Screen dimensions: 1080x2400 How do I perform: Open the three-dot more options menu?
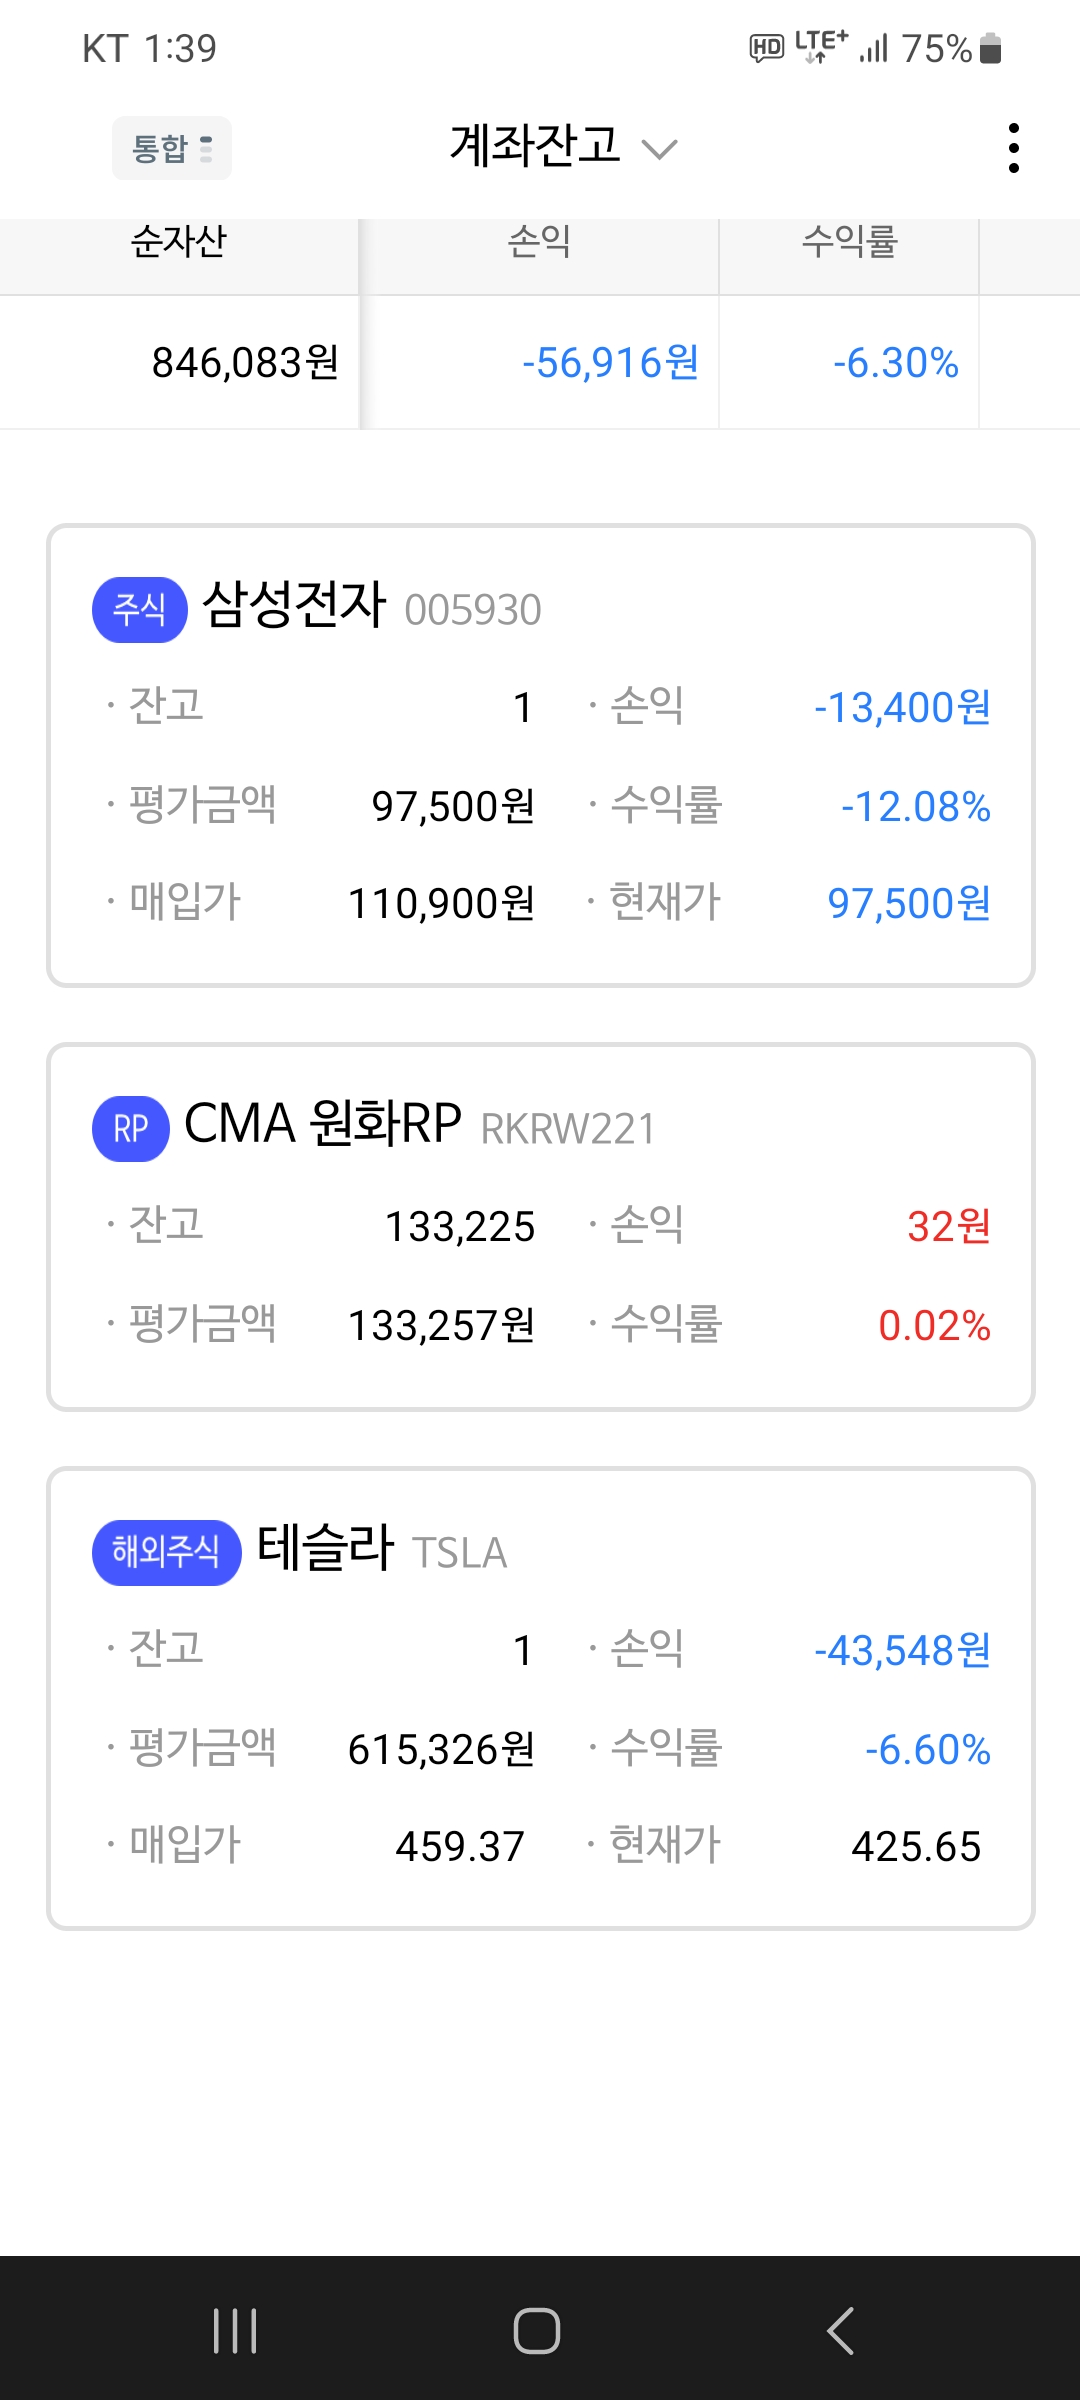[1013, 148]
